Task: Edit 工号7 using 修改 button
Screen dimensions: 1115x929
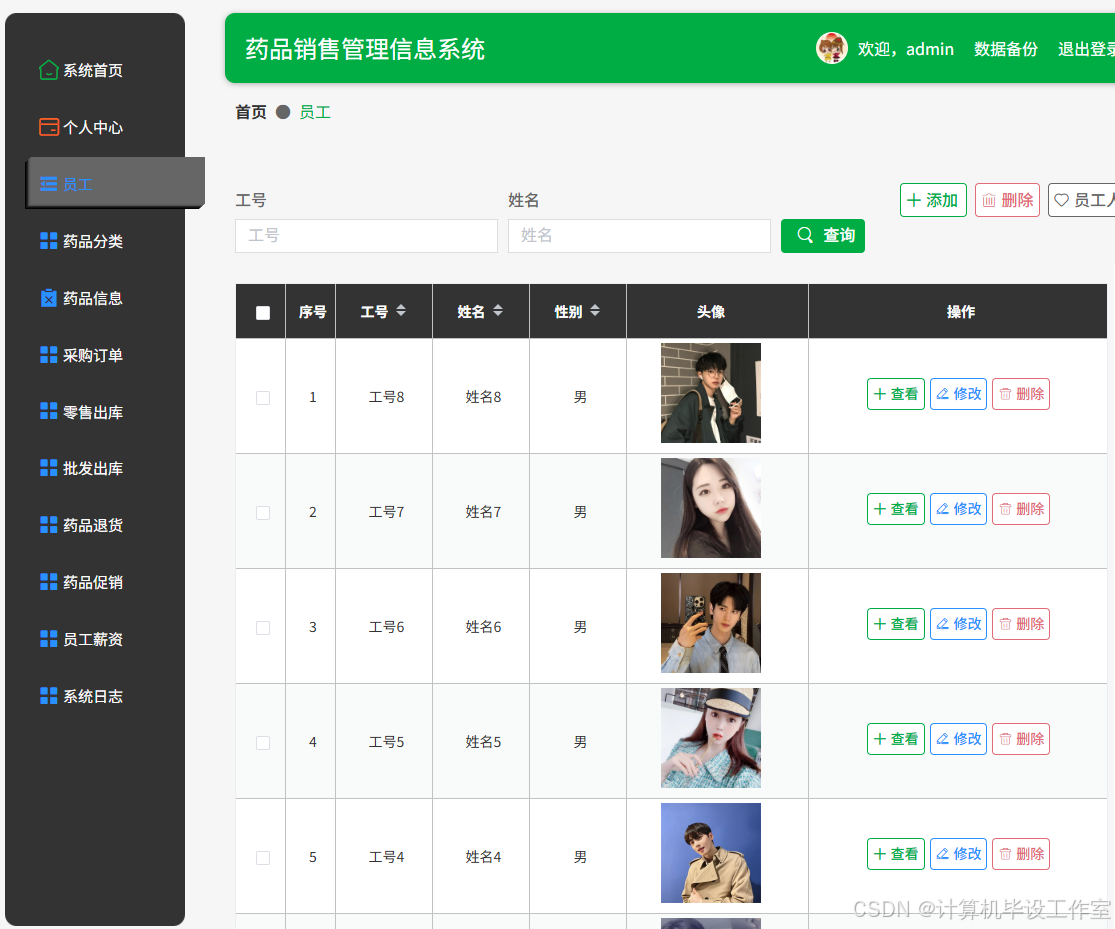Action: point(959,509)
